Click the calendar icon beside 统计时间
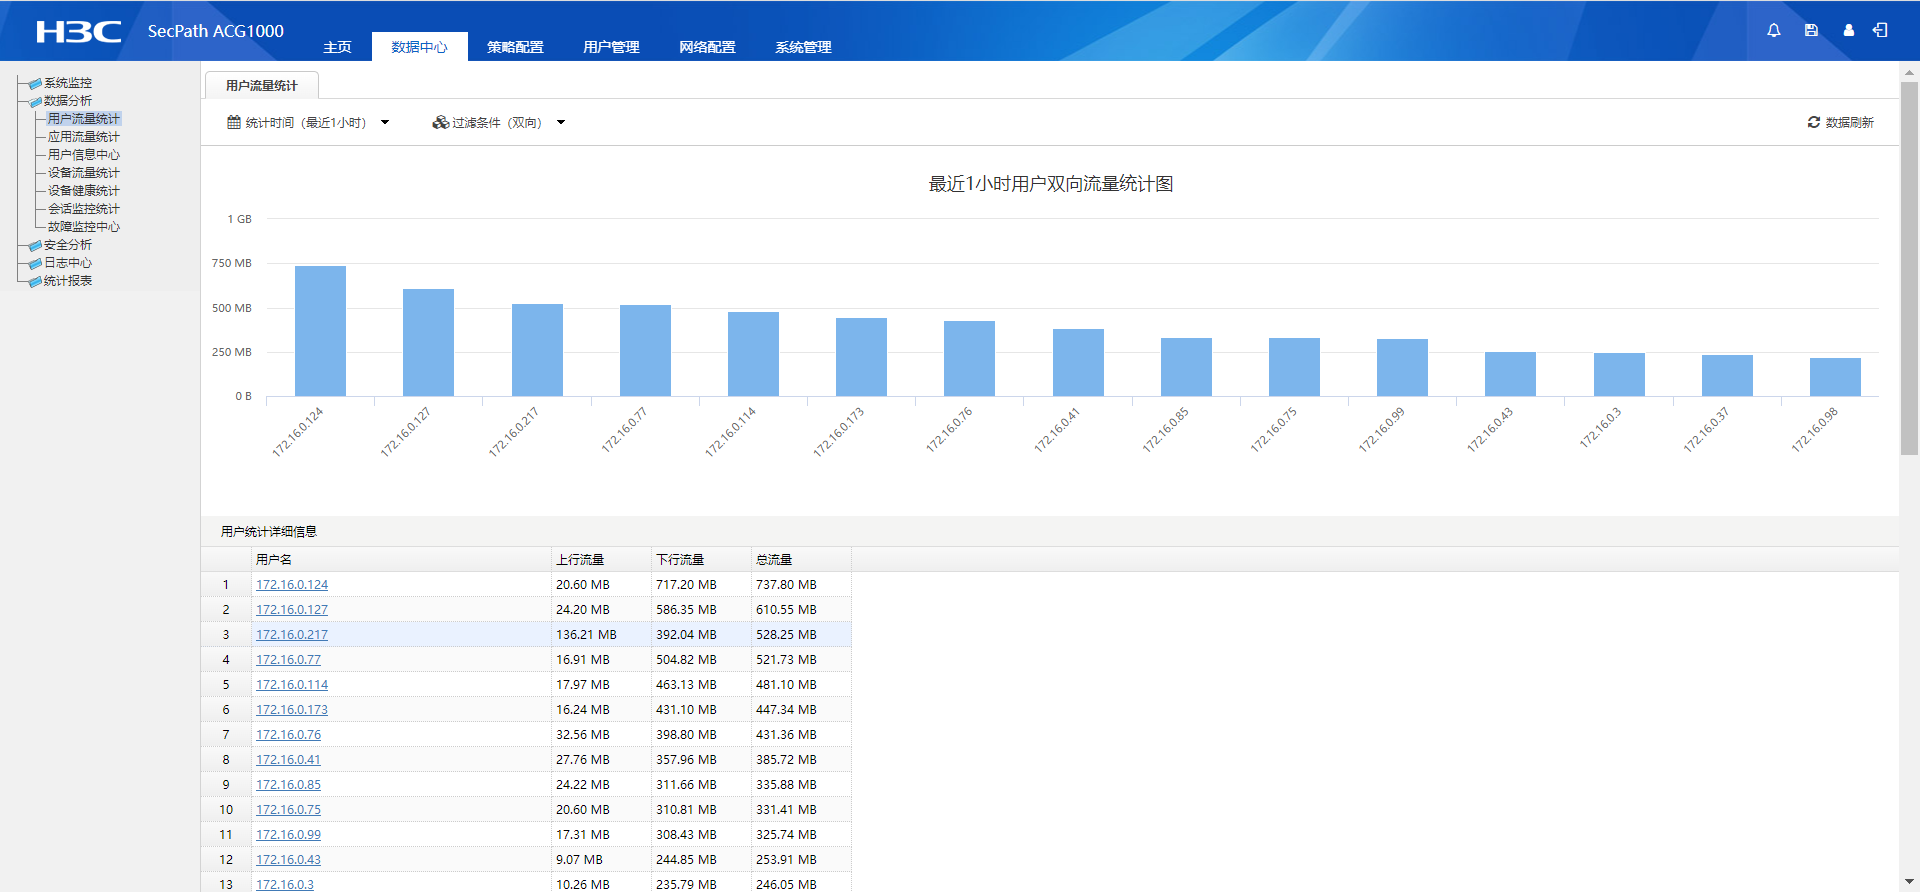Image resolution: width=1920 pixels, height=892 pixels. [x=234, y=122]
